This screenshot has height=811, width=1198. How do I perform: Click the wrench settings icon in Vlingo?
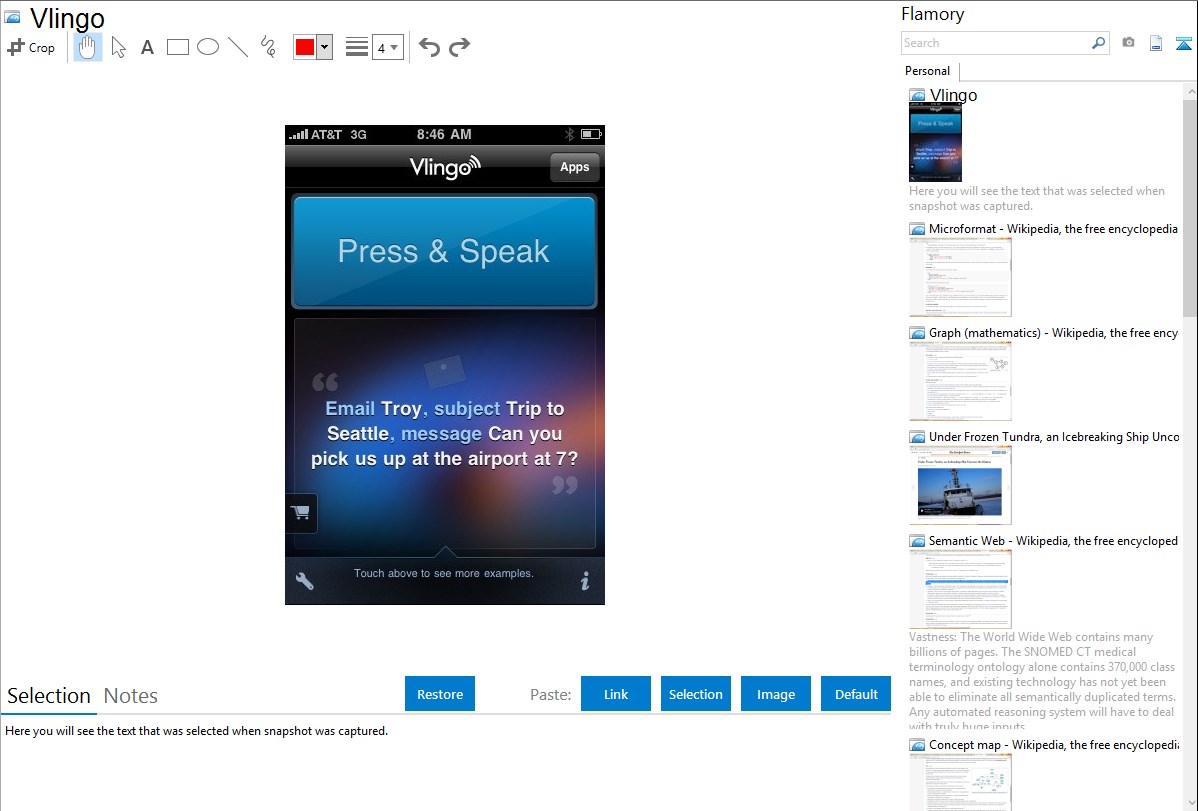[304, 581]
